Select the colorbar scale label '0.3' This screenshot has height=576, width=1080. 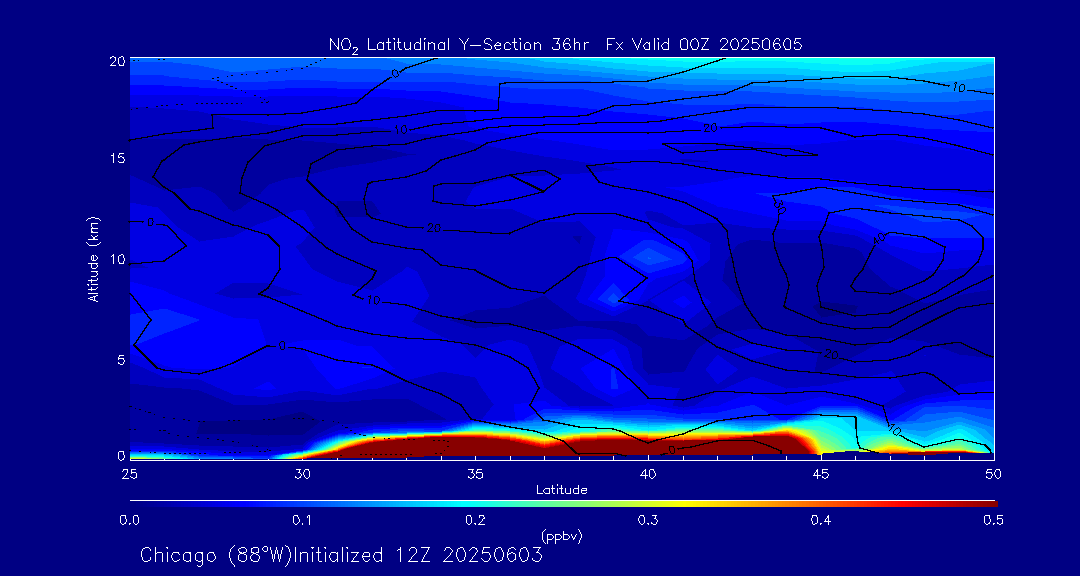click(648, 521)
